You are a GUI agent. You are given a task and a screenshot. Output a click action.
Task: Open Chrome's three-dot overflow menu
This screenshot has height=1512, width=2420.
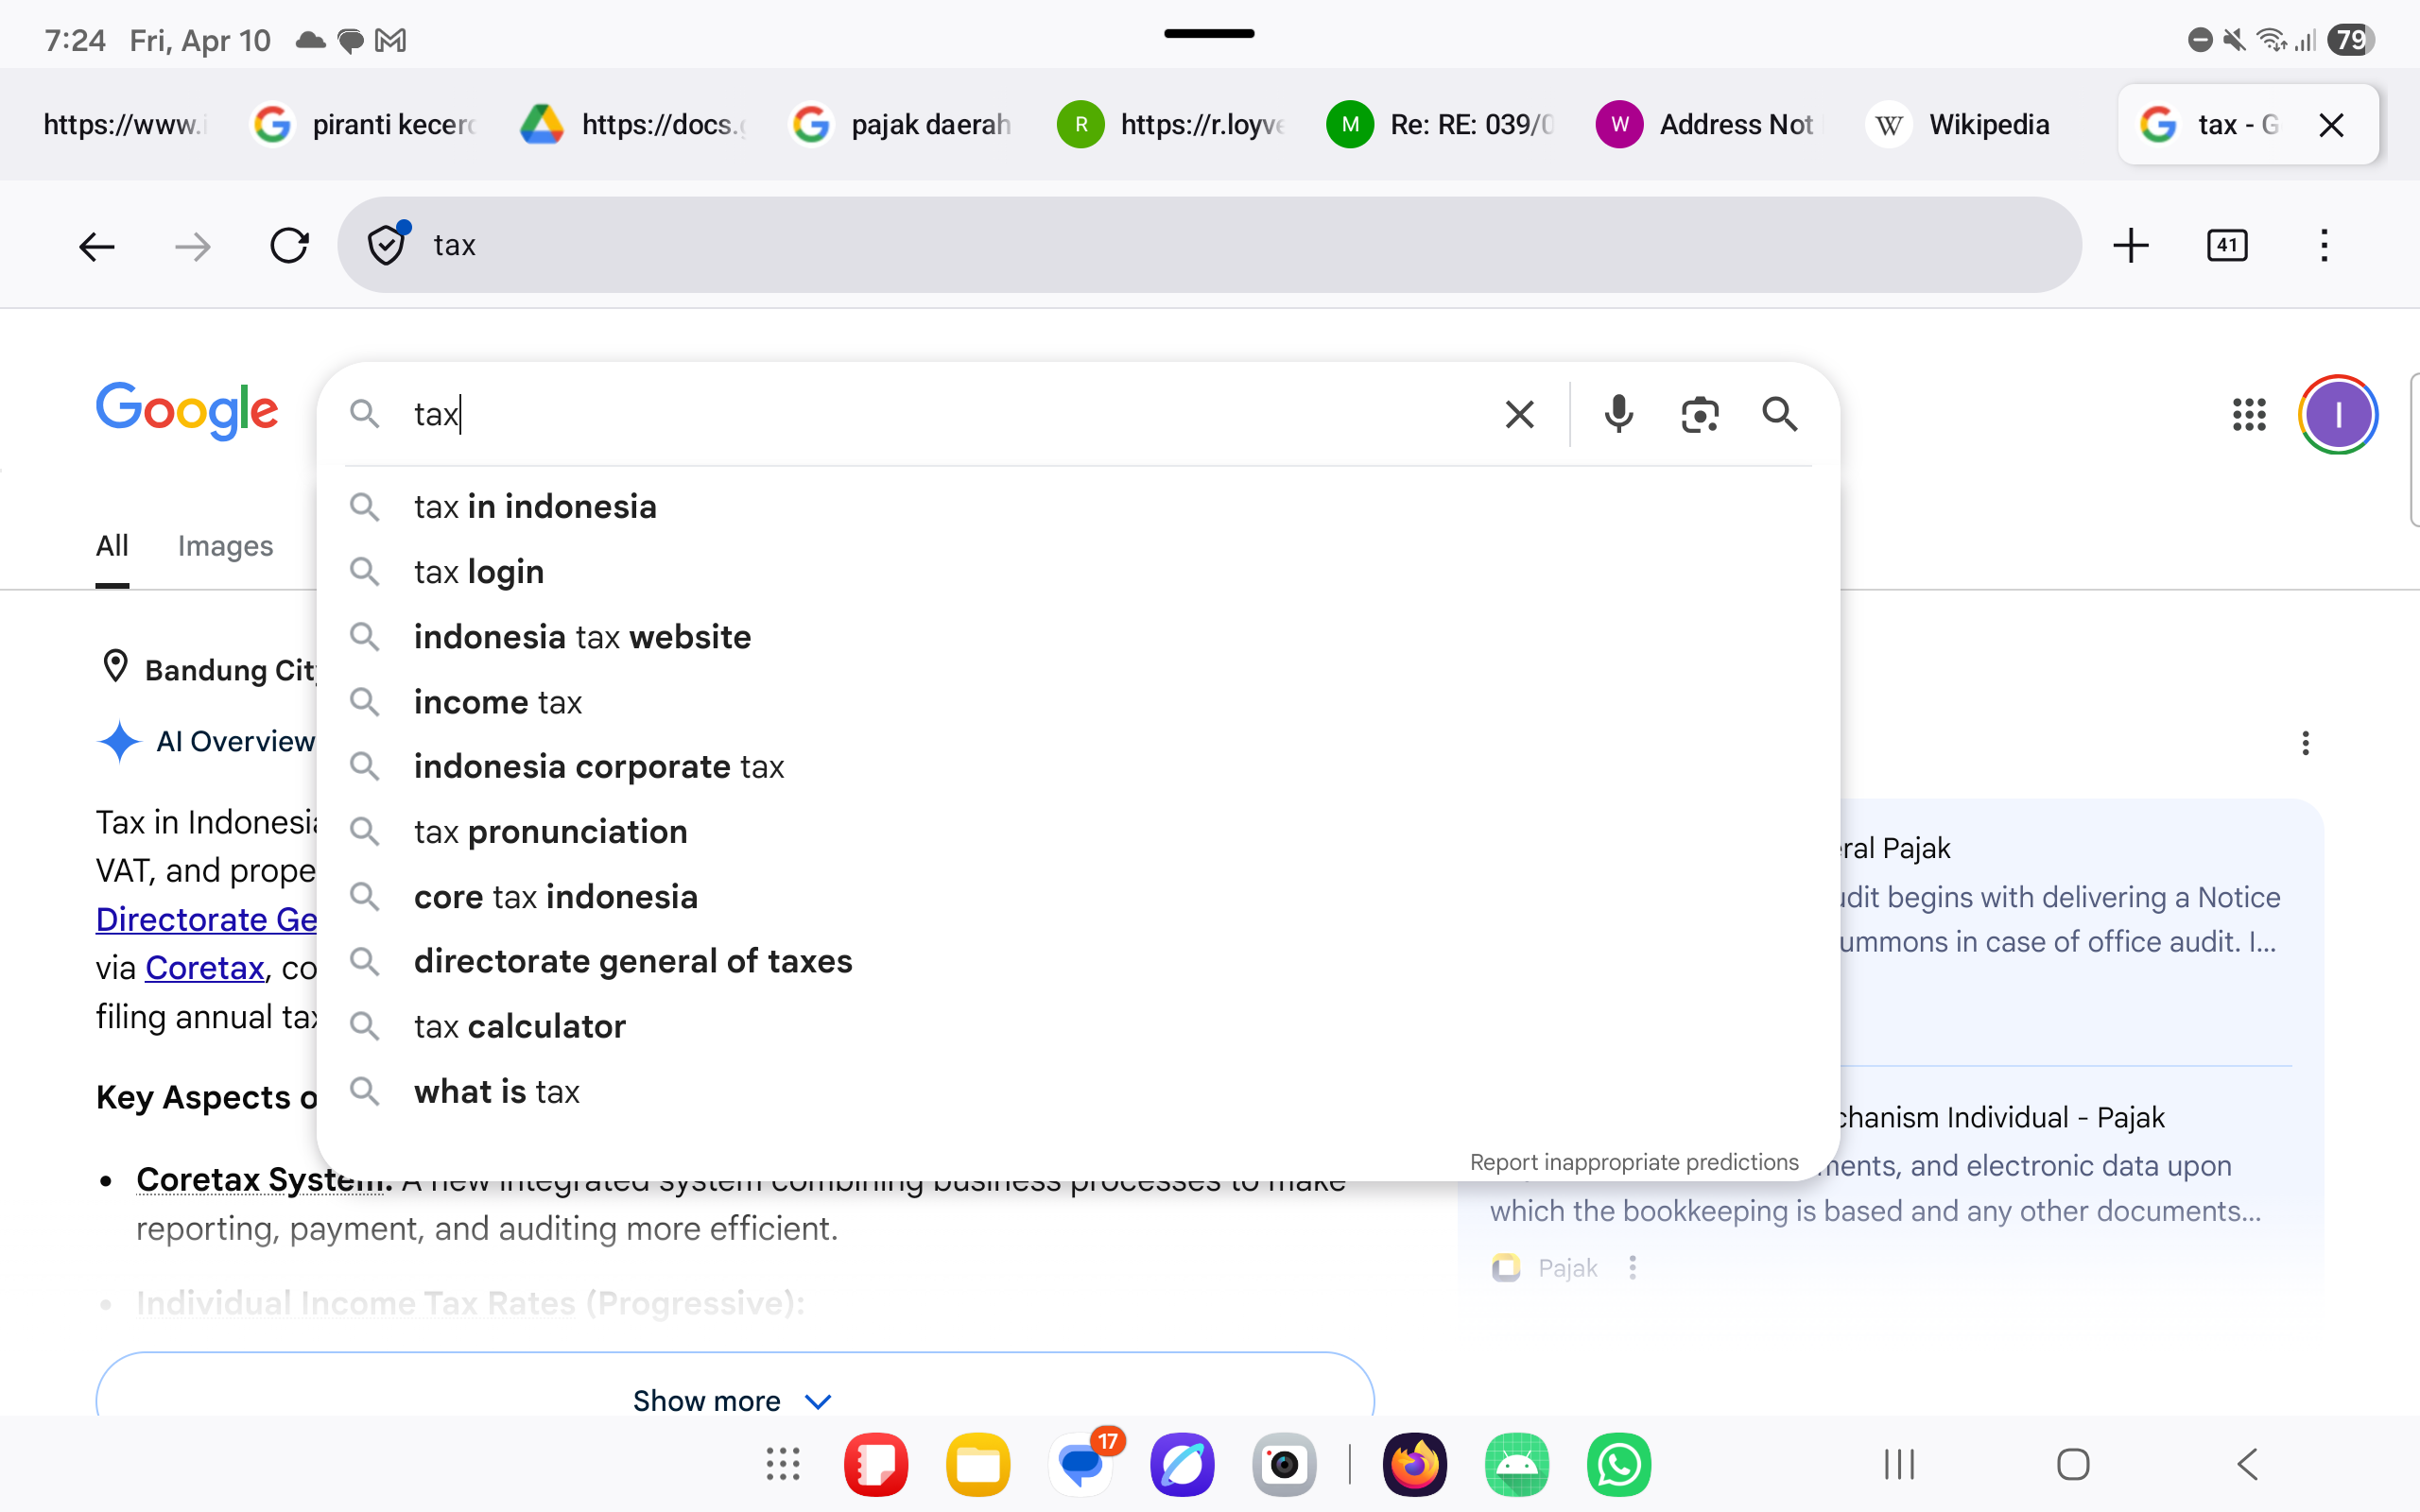pos(2324,245)
